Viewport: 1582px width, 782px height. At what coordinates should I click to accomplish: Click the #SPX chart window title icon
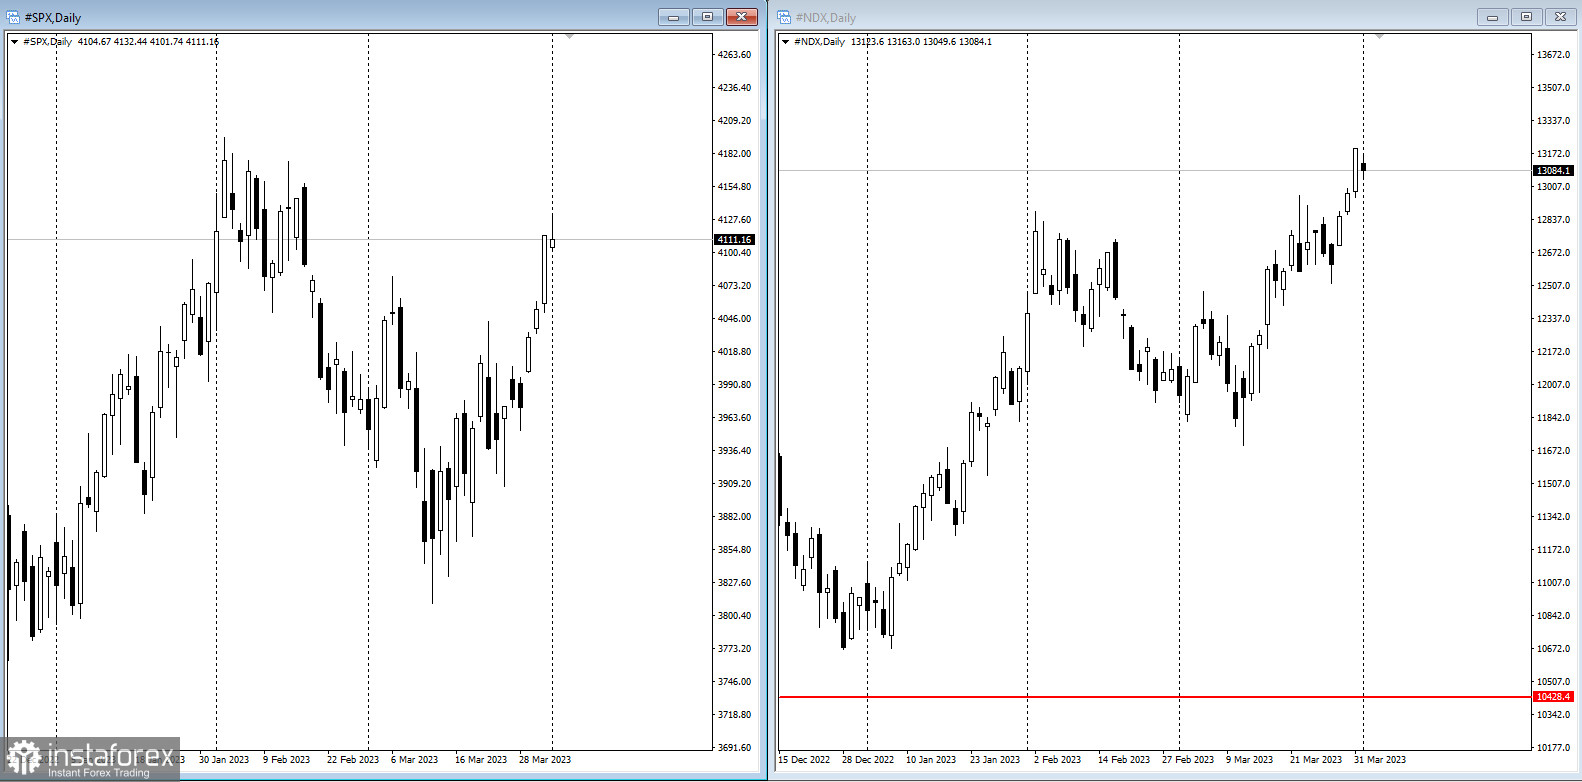point(13,17)
